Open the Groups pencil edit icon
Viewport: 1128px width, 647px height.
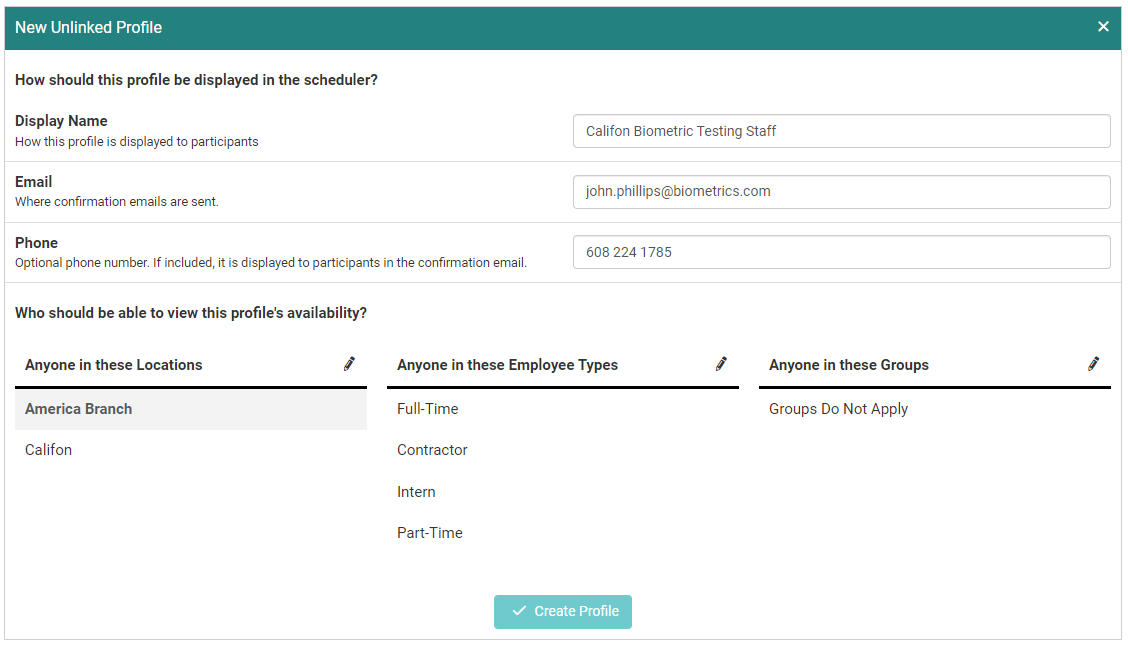pos(1093,364)
